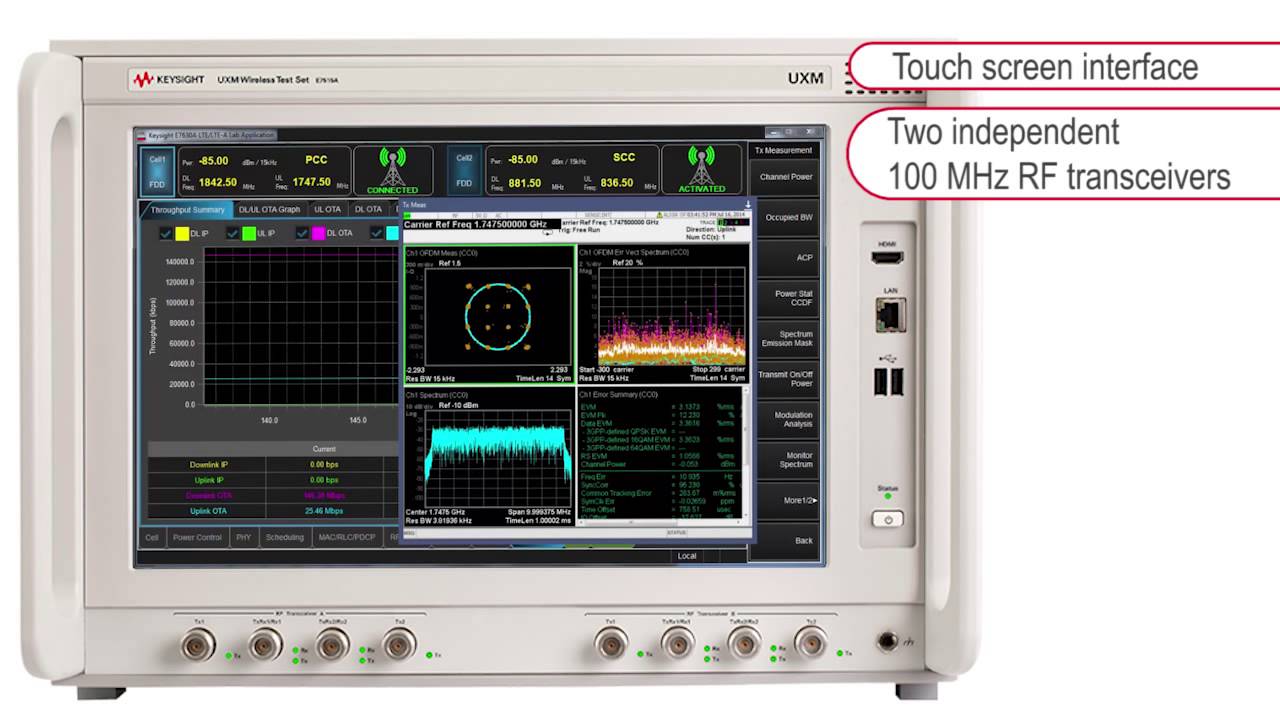Select the Cell2 FDD button
1280x720 pixels.
(464, 171)
